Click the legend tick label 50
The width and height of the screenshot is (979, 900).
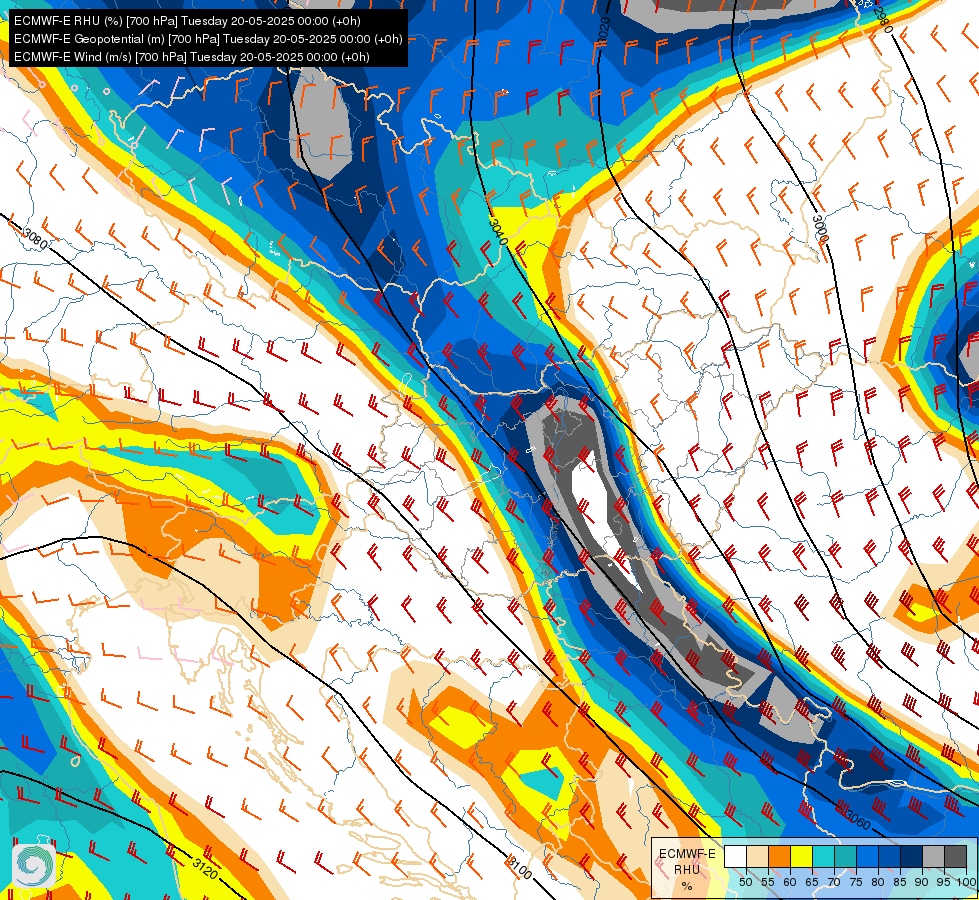[746, 882]
